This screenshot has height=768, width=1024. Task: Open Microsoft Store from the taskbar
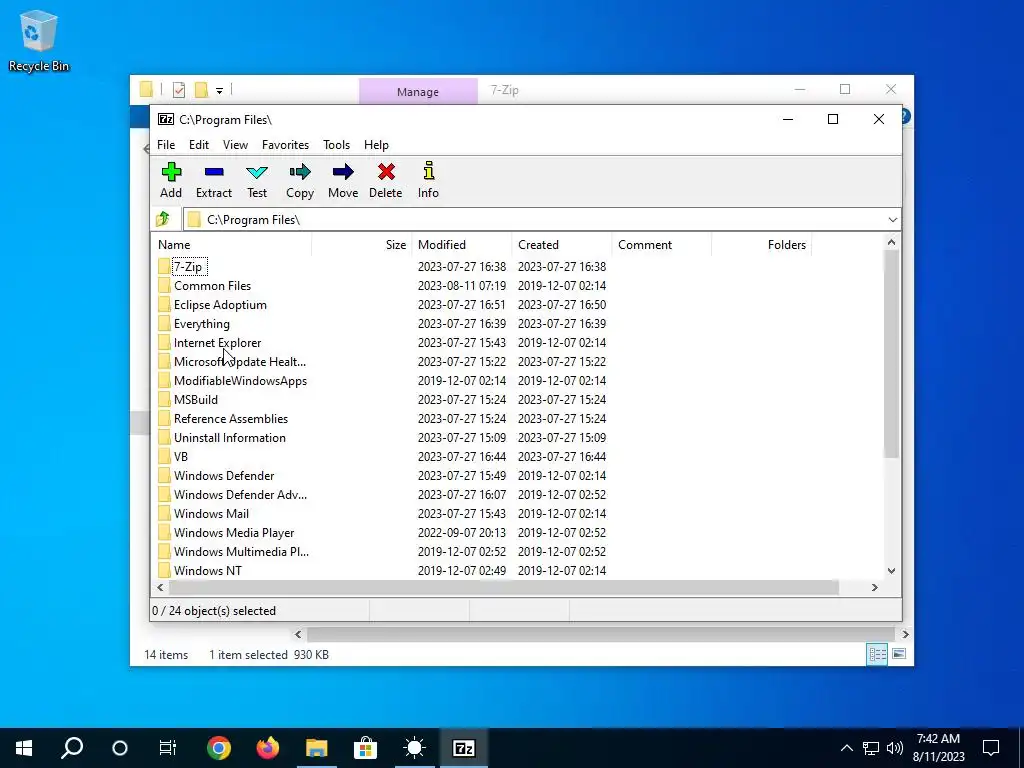[366, 748]
